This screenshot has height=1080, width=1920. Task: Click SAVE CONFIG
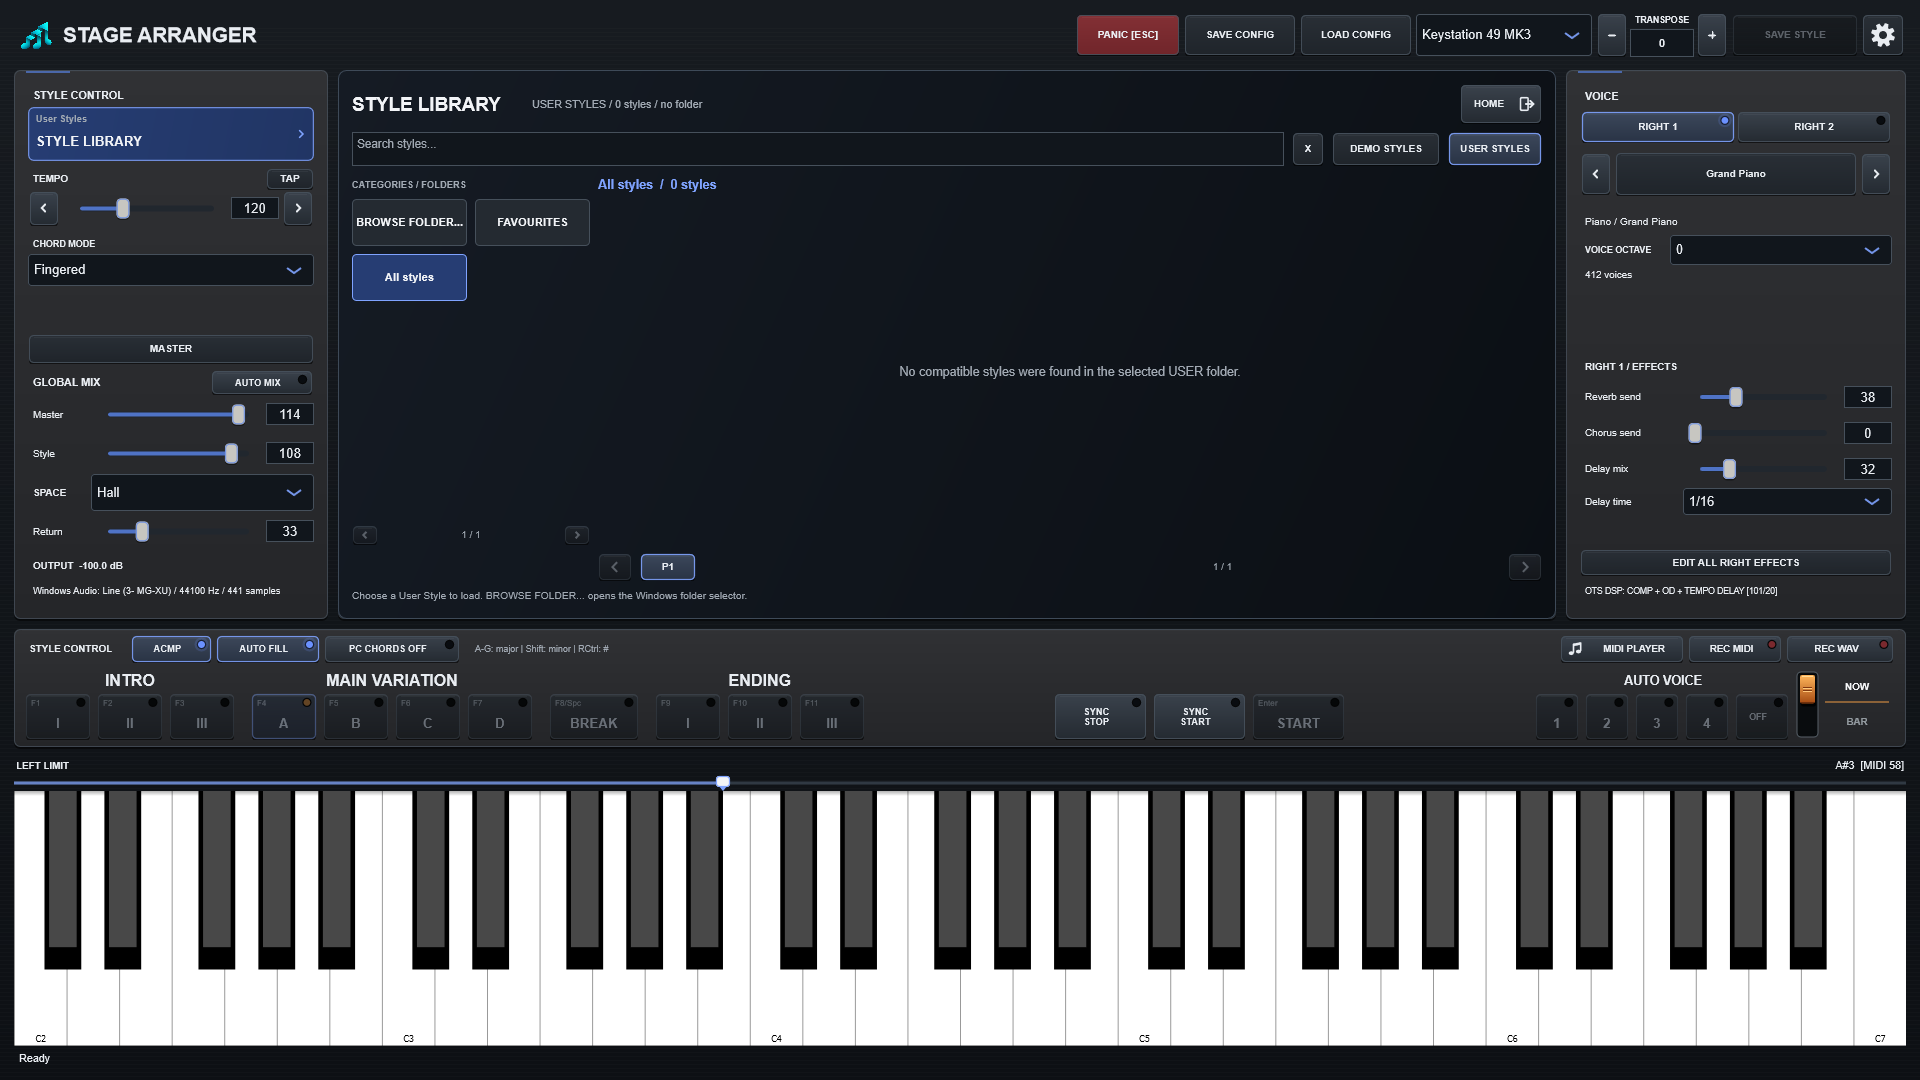[x=1240, y=35]
